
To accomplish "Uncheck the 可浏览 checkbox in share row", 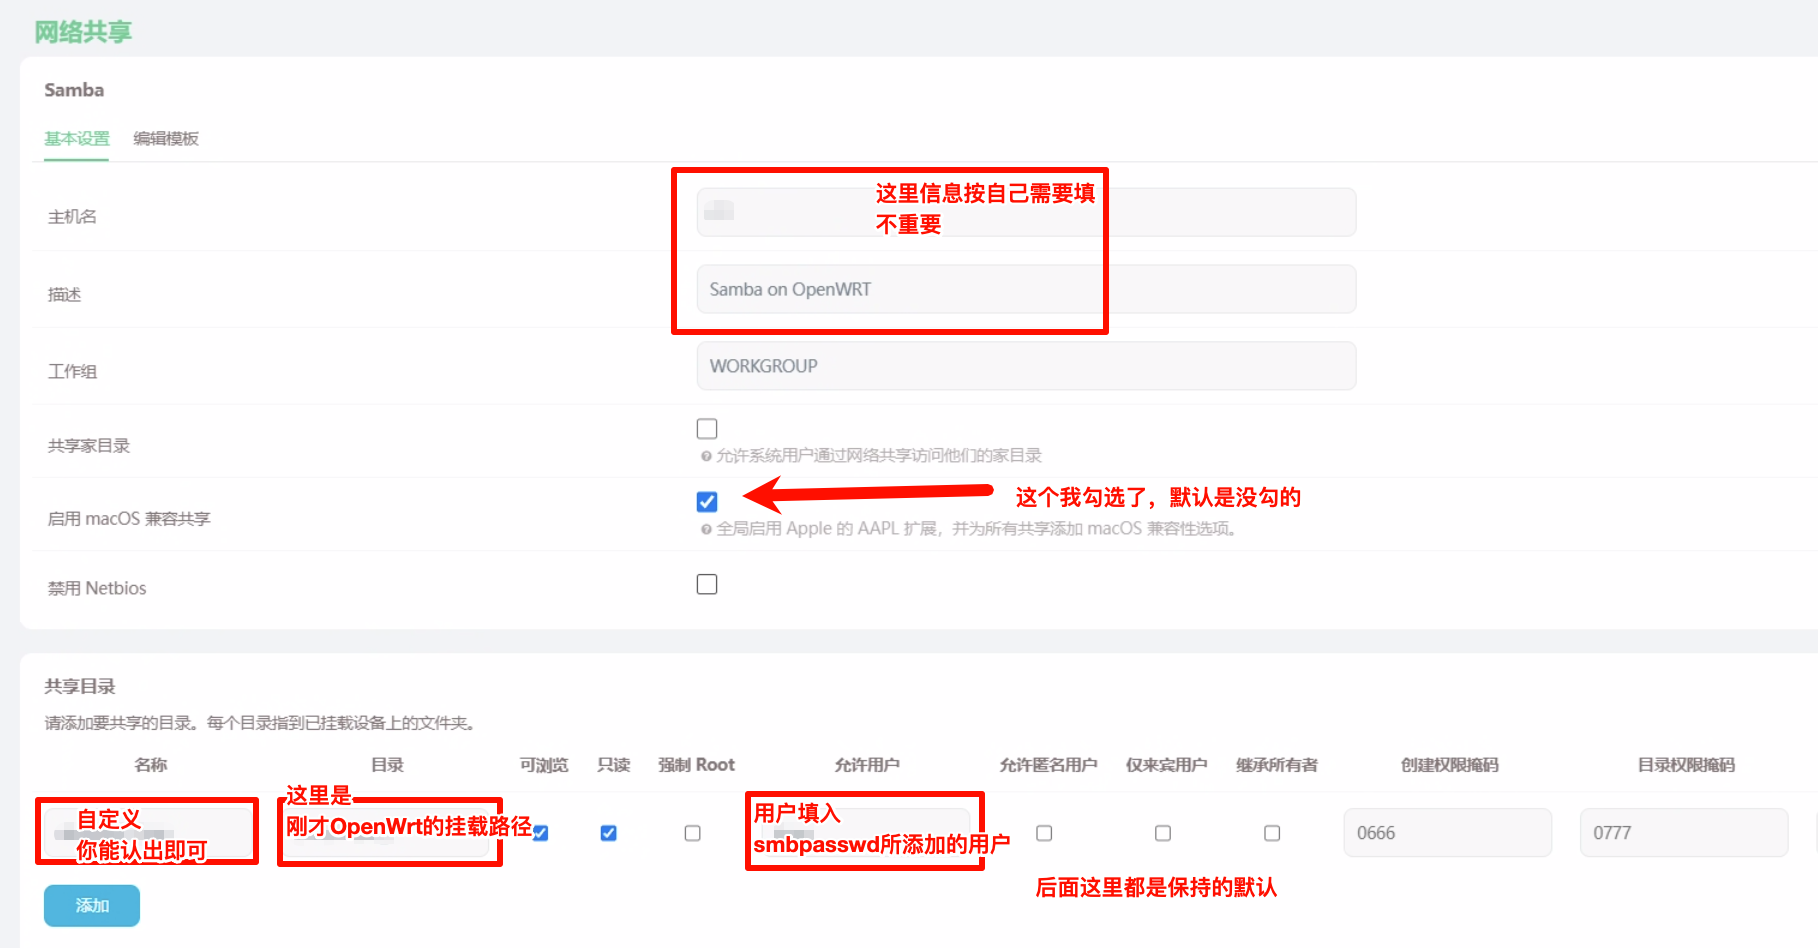I will [x=539, y=832].
